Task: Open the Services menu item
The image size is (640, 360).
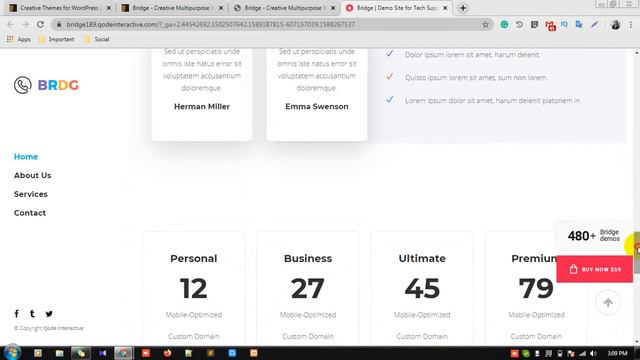Action: tap(31, 194)
